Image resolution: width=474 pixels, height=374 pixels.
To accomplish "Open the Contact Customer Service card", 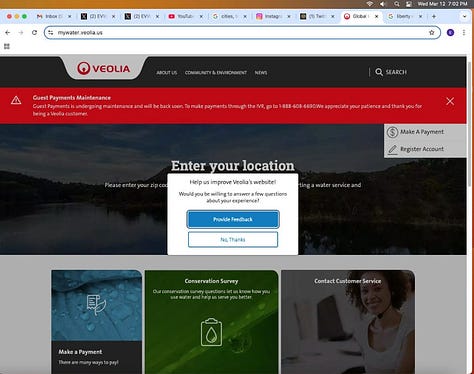I will tap(348, 322).
